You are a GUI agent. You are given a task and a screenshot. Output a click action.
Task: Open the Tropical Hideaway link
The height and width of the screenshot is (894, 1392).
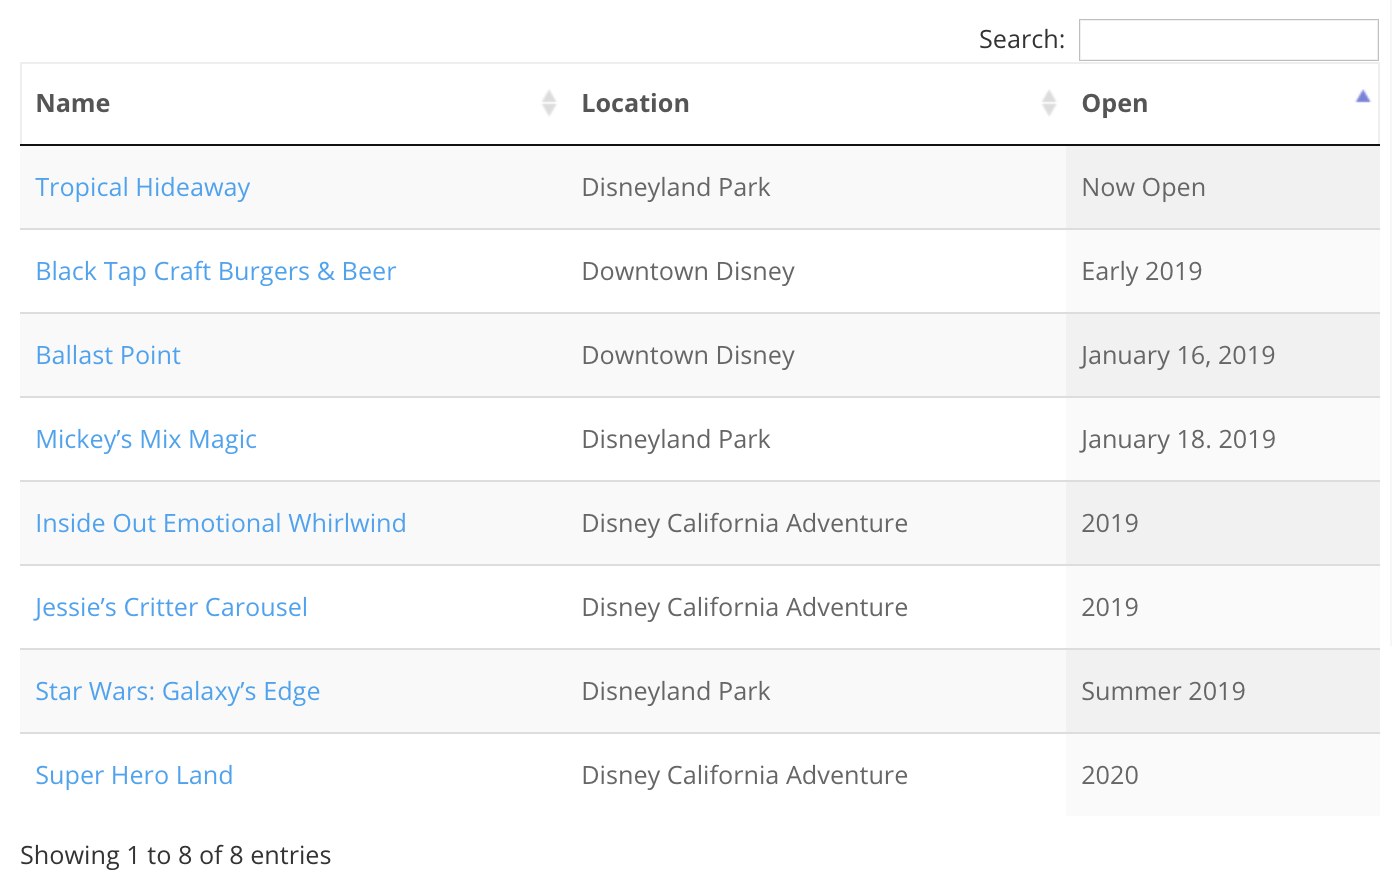tap(143, 188)
